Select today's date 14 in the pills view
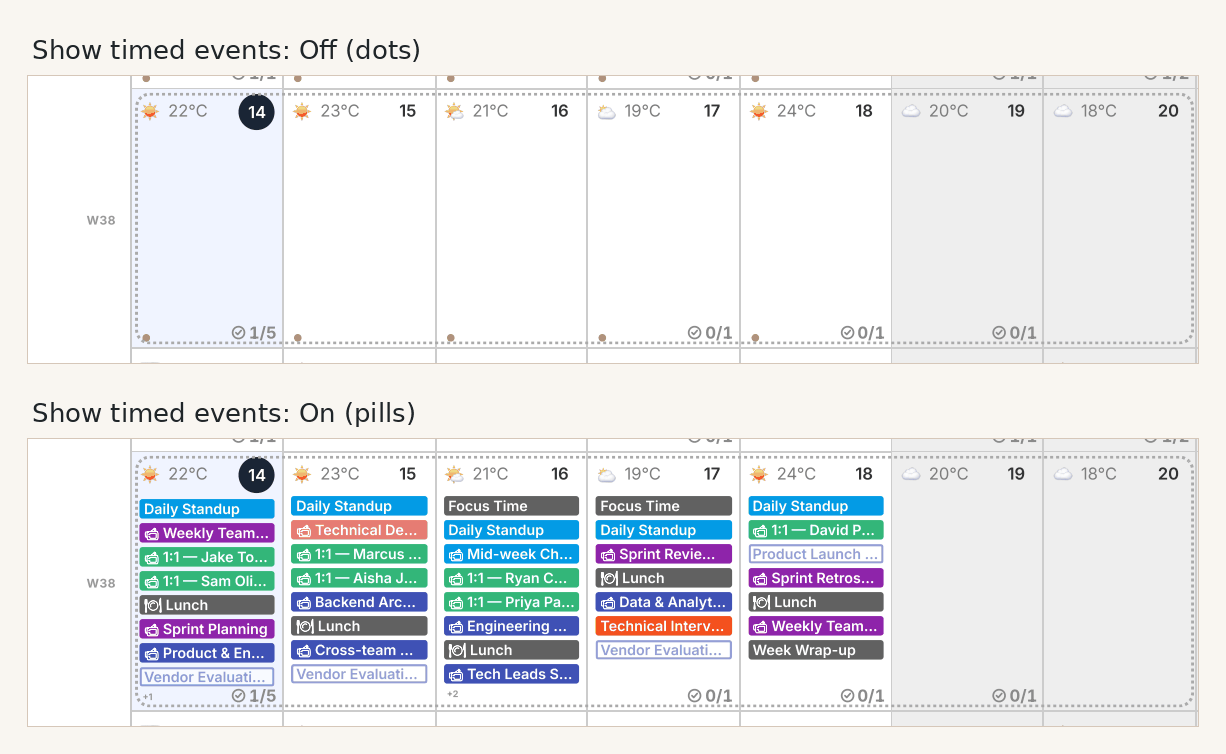 click(x=257, y=475)
